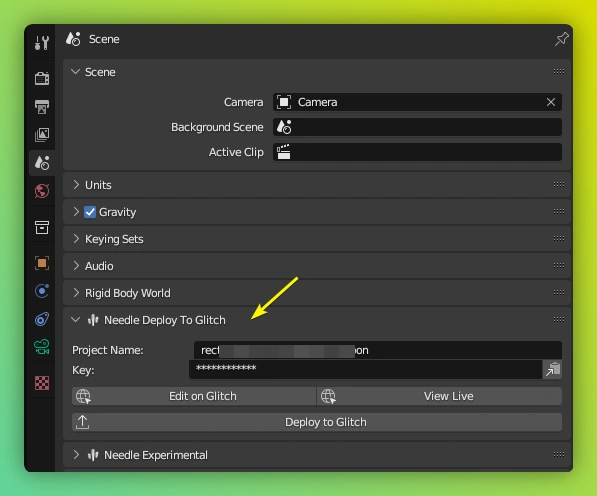This screenshot has height=496, width=597.
Task: Paste key using clipboard icon
Action: [552, 369]
